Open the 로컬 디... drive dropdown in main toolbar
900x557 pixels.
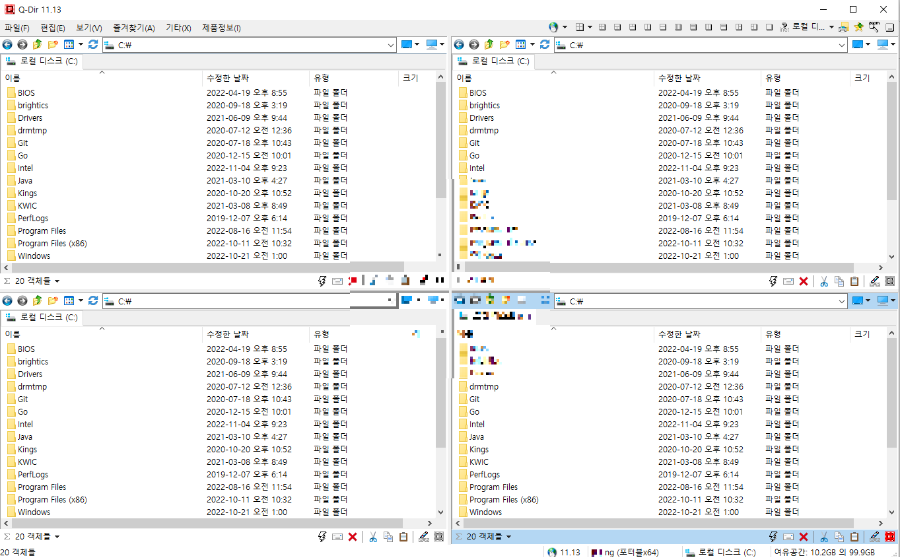point(832,27)
